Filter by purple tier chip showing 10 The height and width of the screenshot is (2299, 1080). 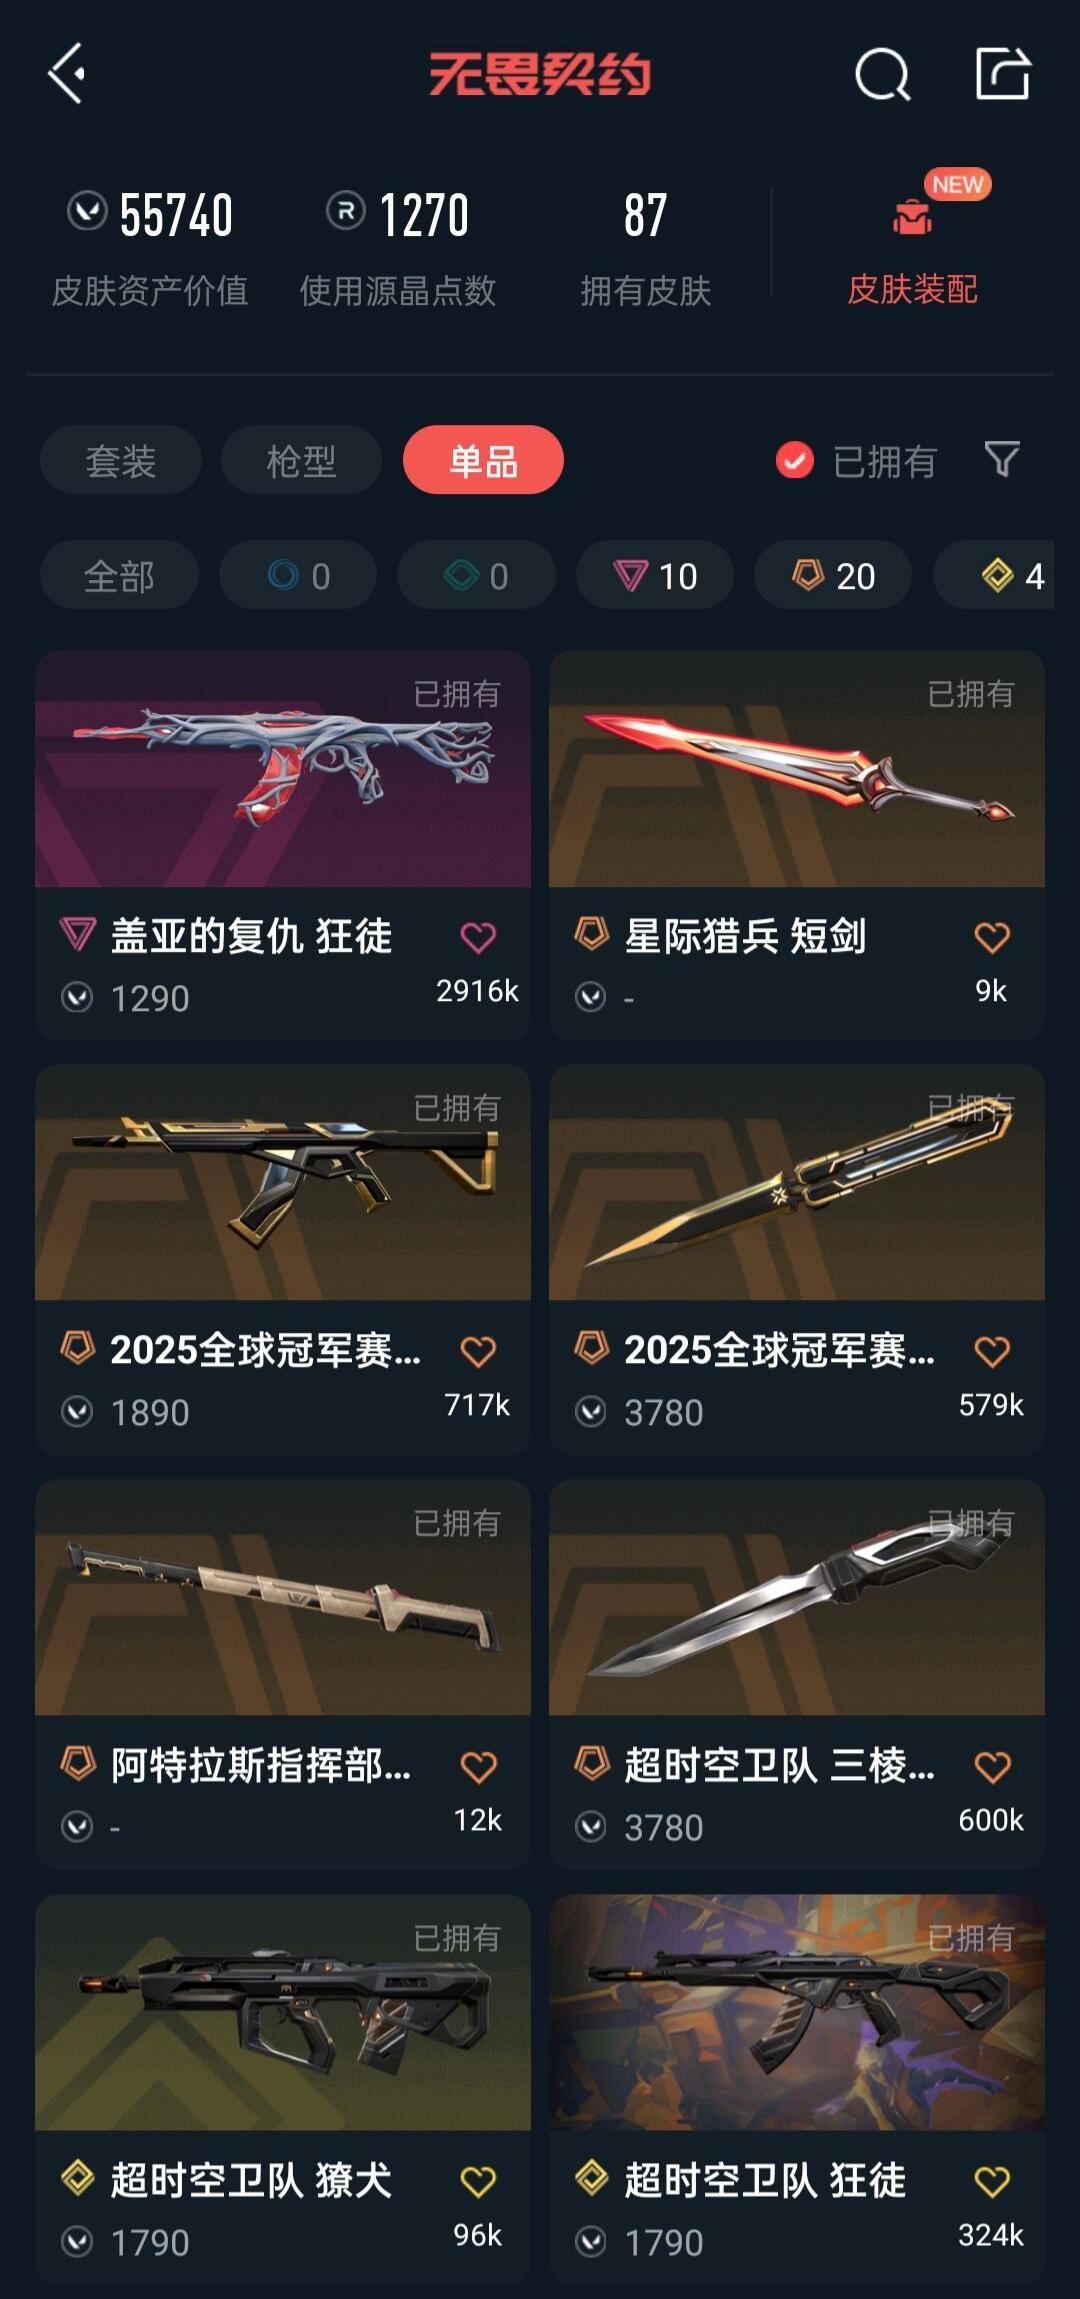[655, 575]
